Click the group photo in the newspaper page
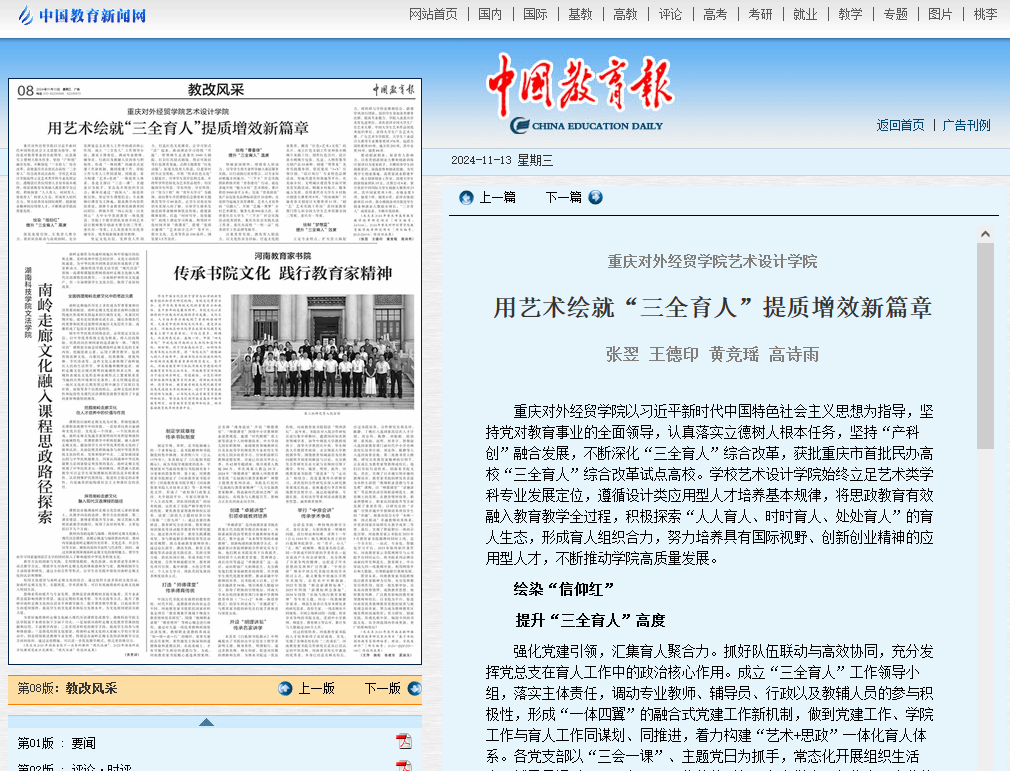Screen dimensions: 1010x771 (322, 346)
